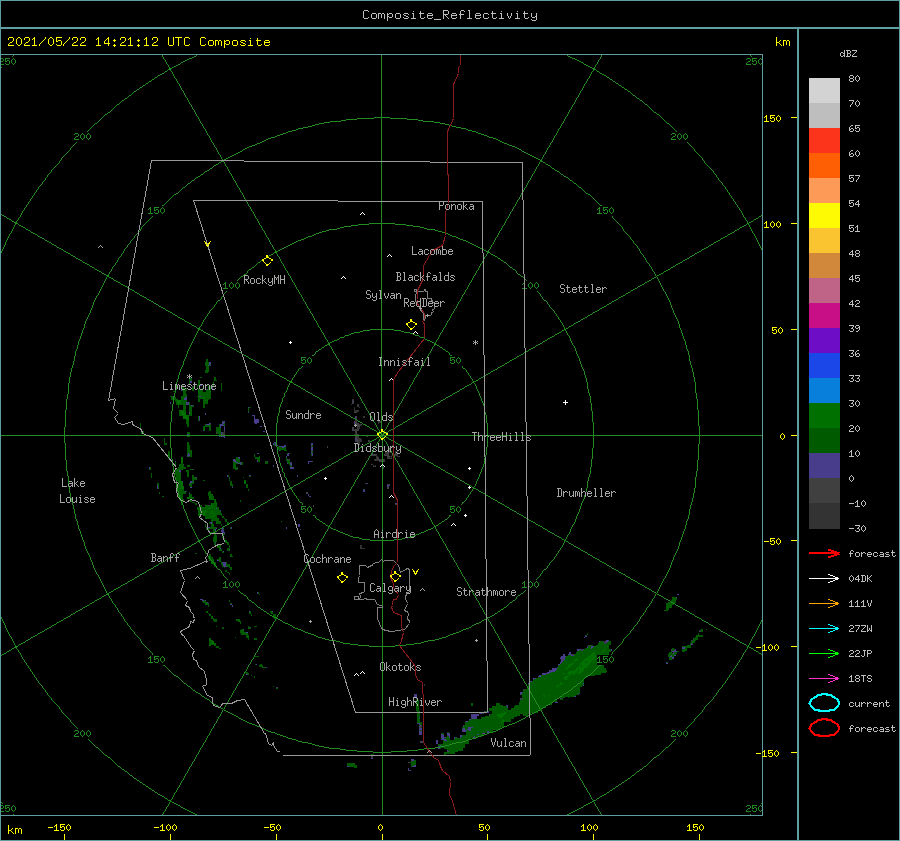Click the Didsbury label

(x=377, y=448)
